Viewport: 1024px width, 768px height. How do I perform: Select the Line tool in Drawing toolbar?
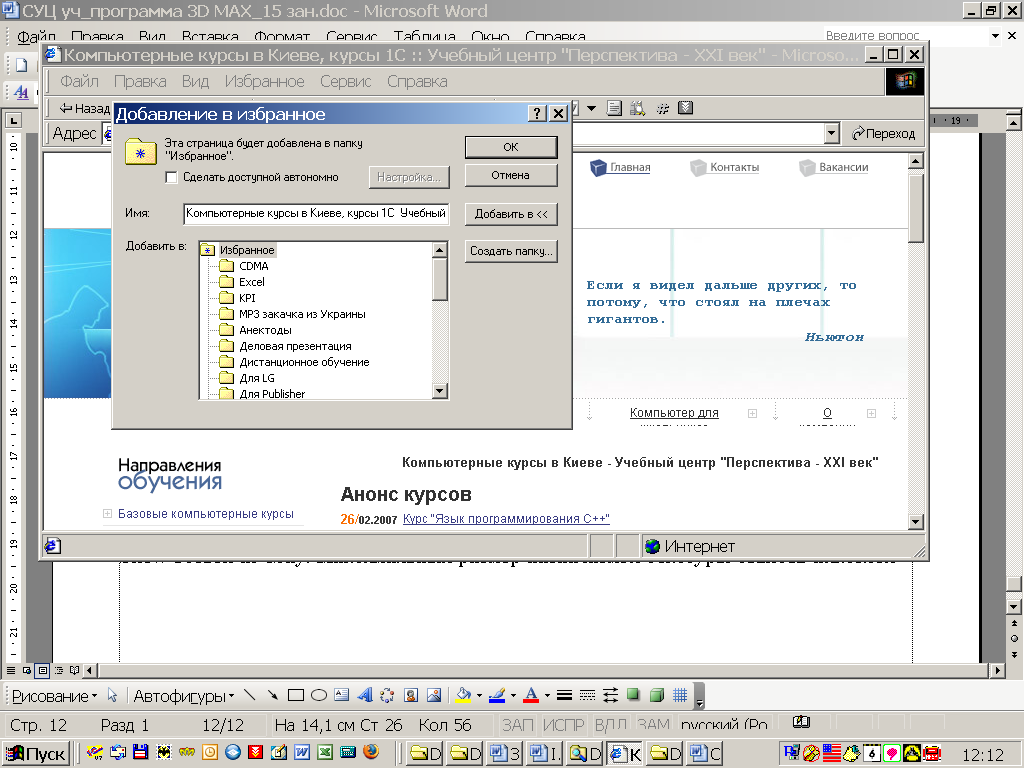coord(249,696)
